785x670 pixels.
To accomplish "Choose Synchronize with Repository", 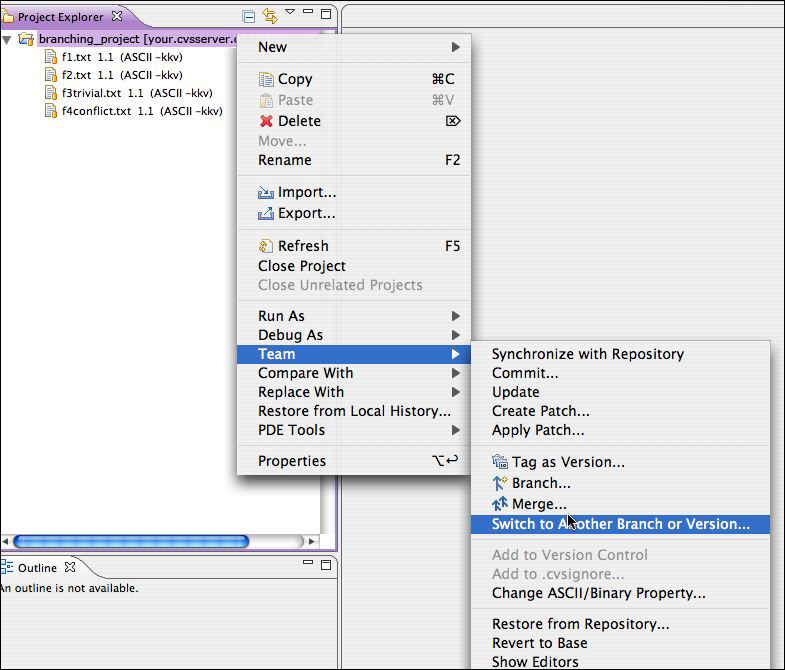I will point(587,354).
